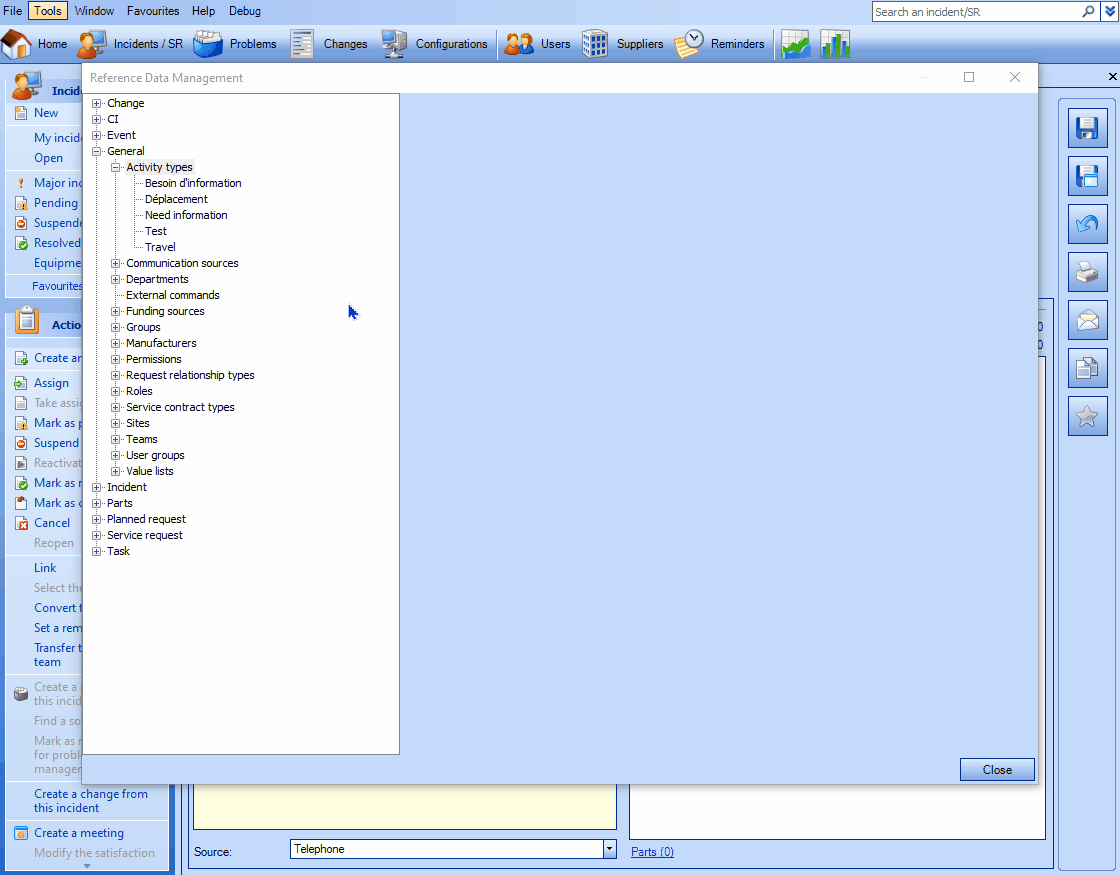Expand the Incident tree node
The height and width of the screenshot is (875, 1120).
(97, 487)
